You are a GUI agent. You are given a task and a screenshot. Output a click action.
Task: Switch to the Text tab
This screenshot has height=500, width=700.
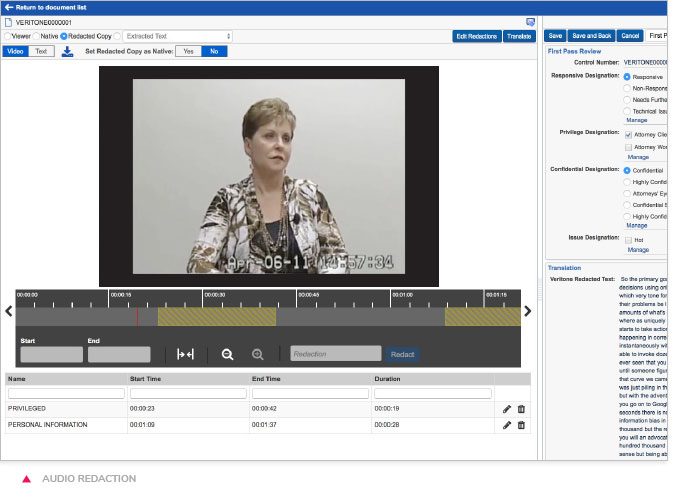click(x=41, y=51)
